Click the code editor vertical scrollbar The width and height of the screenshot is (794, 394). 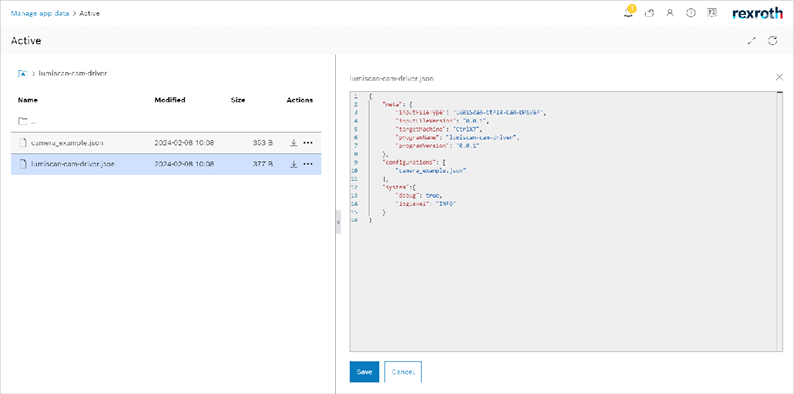(x=780, y=221)
